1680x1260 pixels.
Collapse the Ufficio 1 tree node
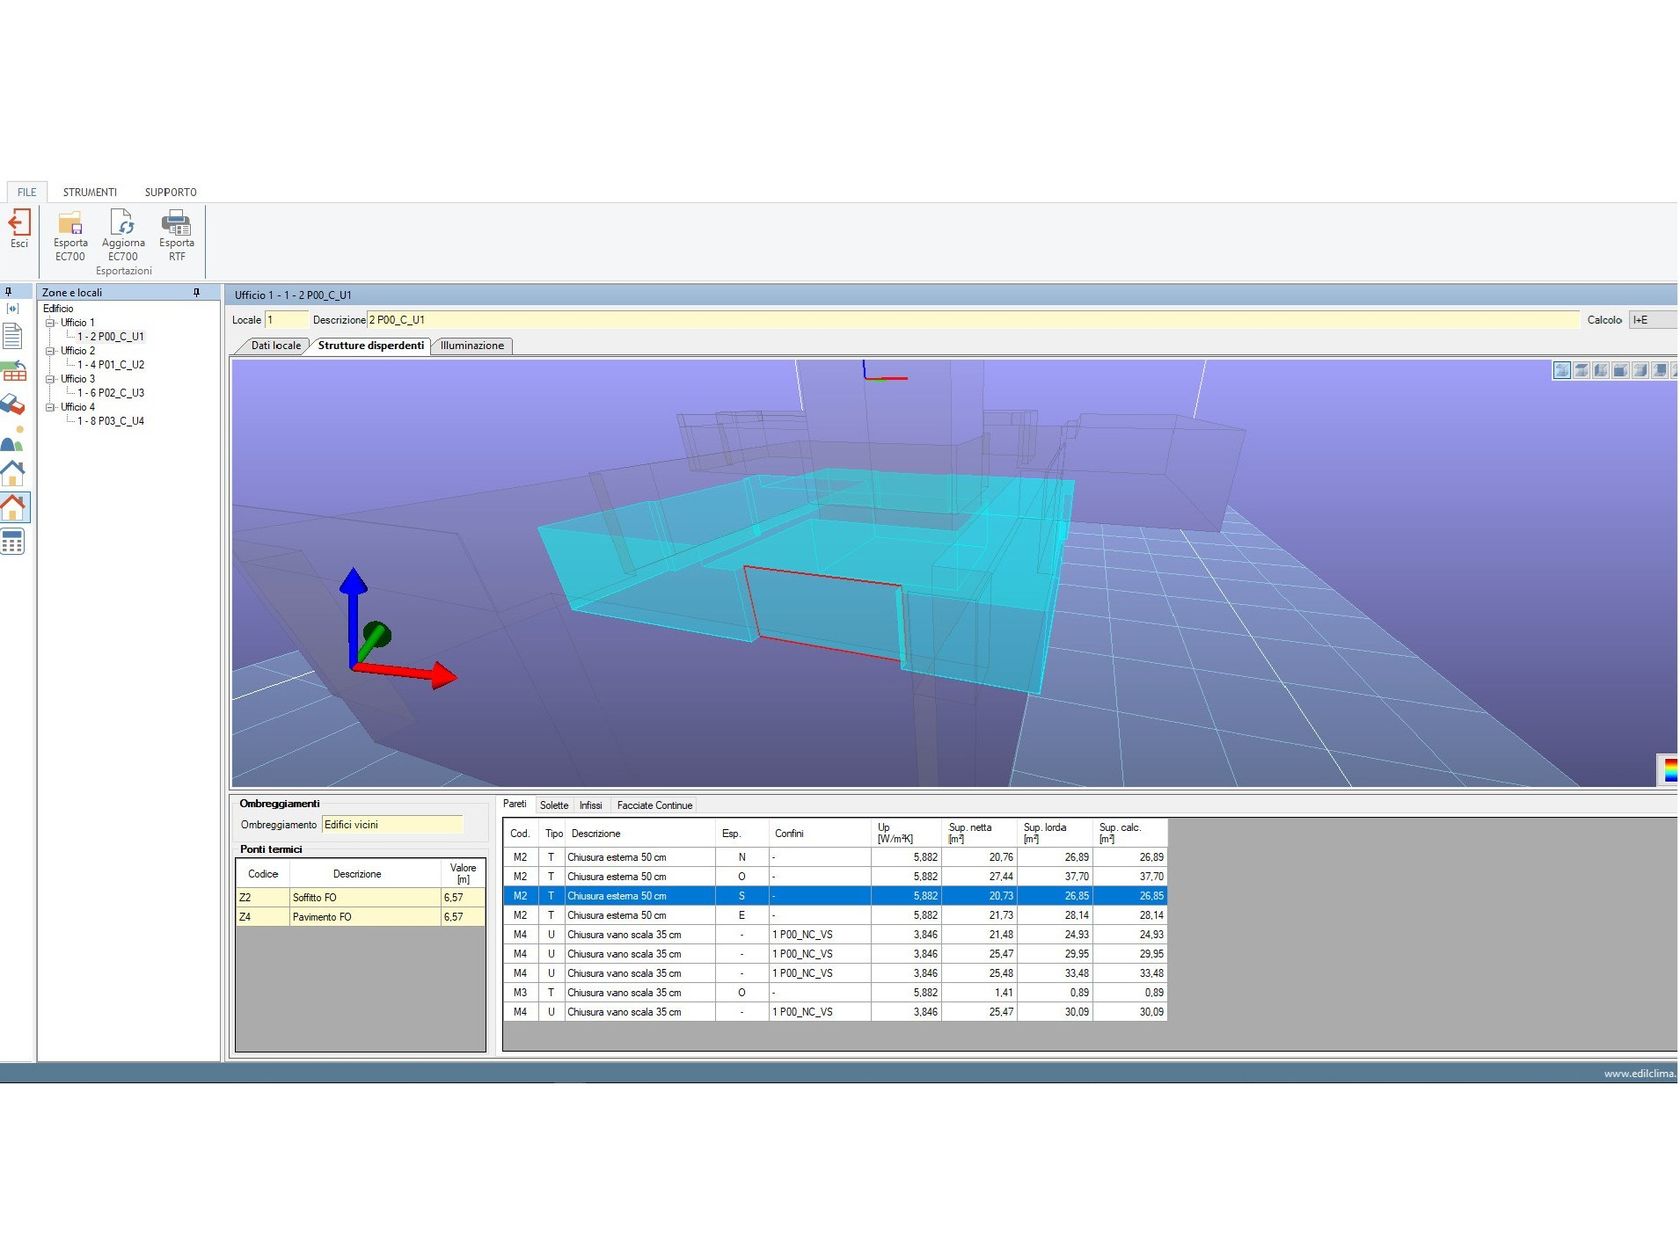click(50, 322)
